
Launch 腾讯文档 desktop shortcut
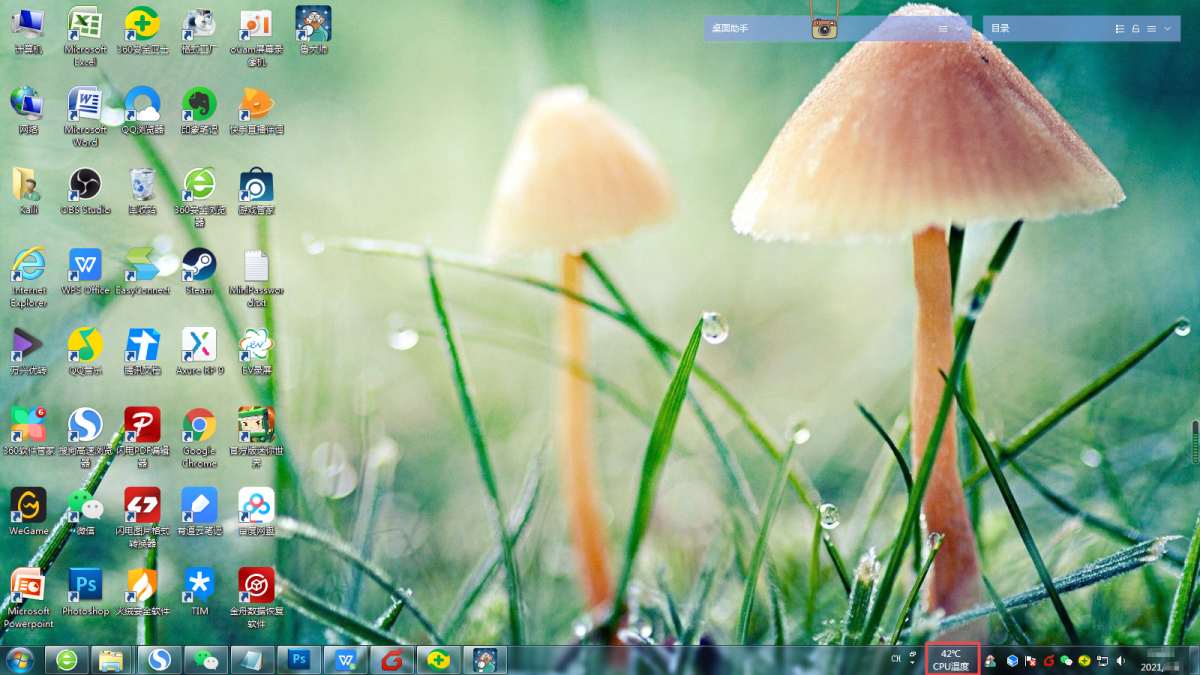tap(142, 351)
